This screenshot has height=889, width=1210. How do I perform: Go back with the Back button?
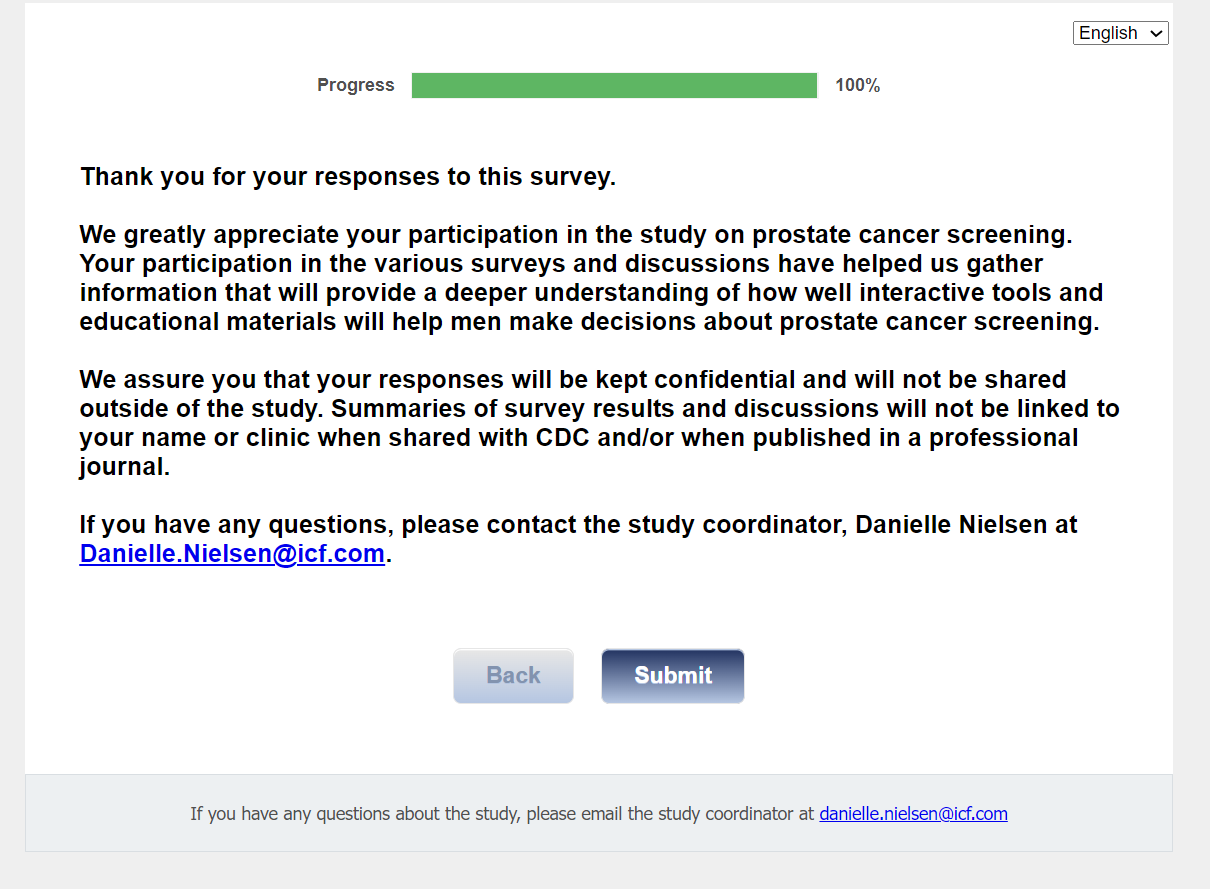513,676
